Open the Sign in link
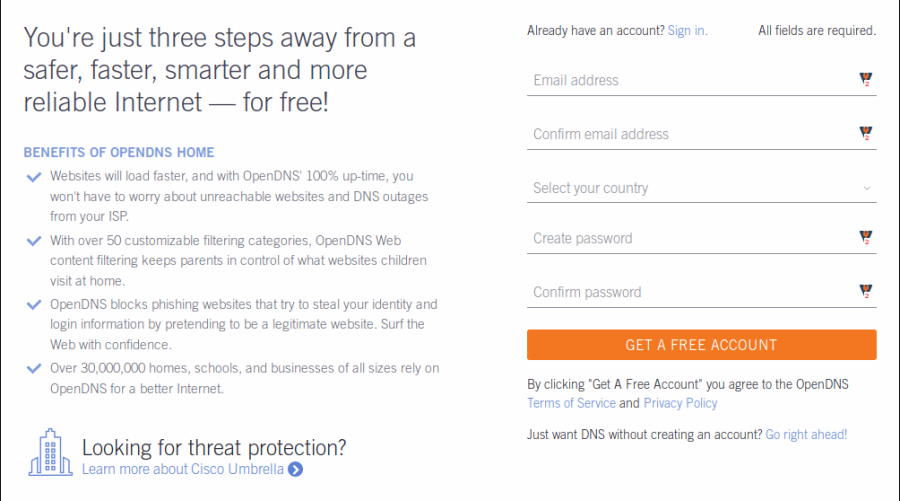 click(x=687, y=31)
